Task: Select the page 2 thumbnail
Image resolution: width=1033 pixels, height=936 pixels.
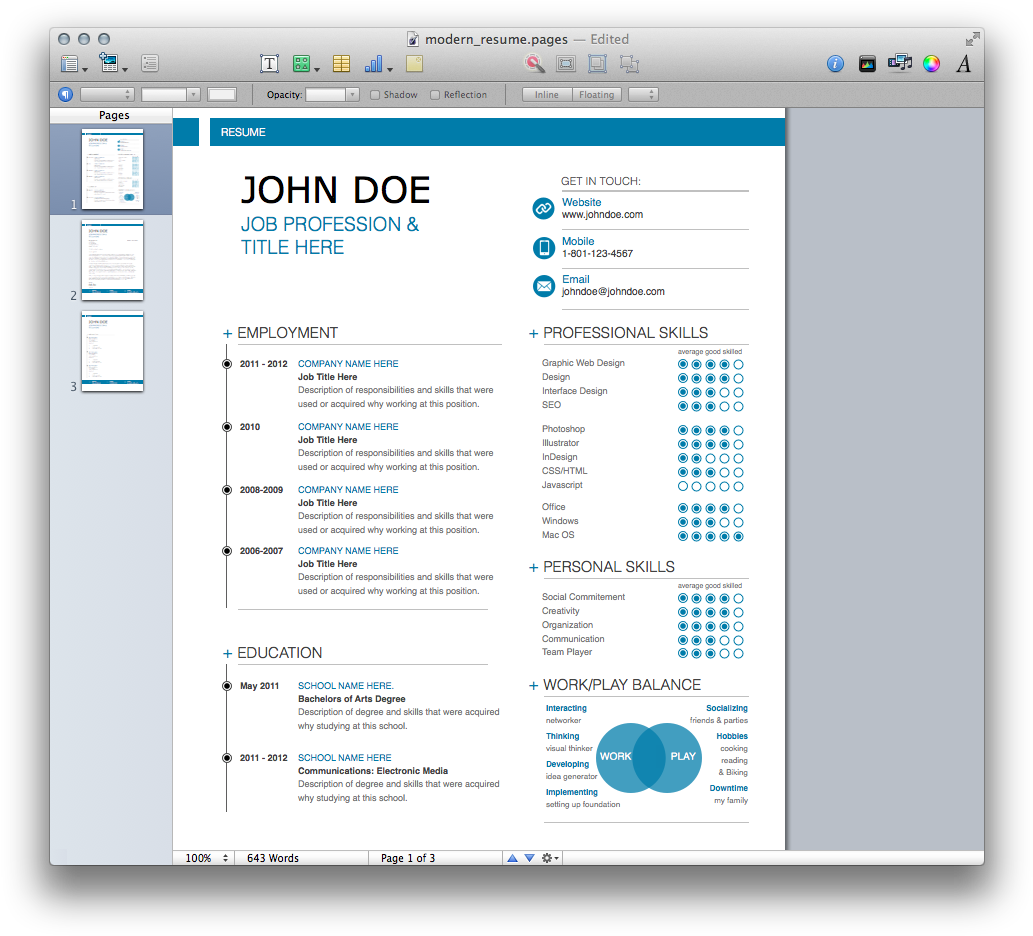Action: (x=112, y=260)
